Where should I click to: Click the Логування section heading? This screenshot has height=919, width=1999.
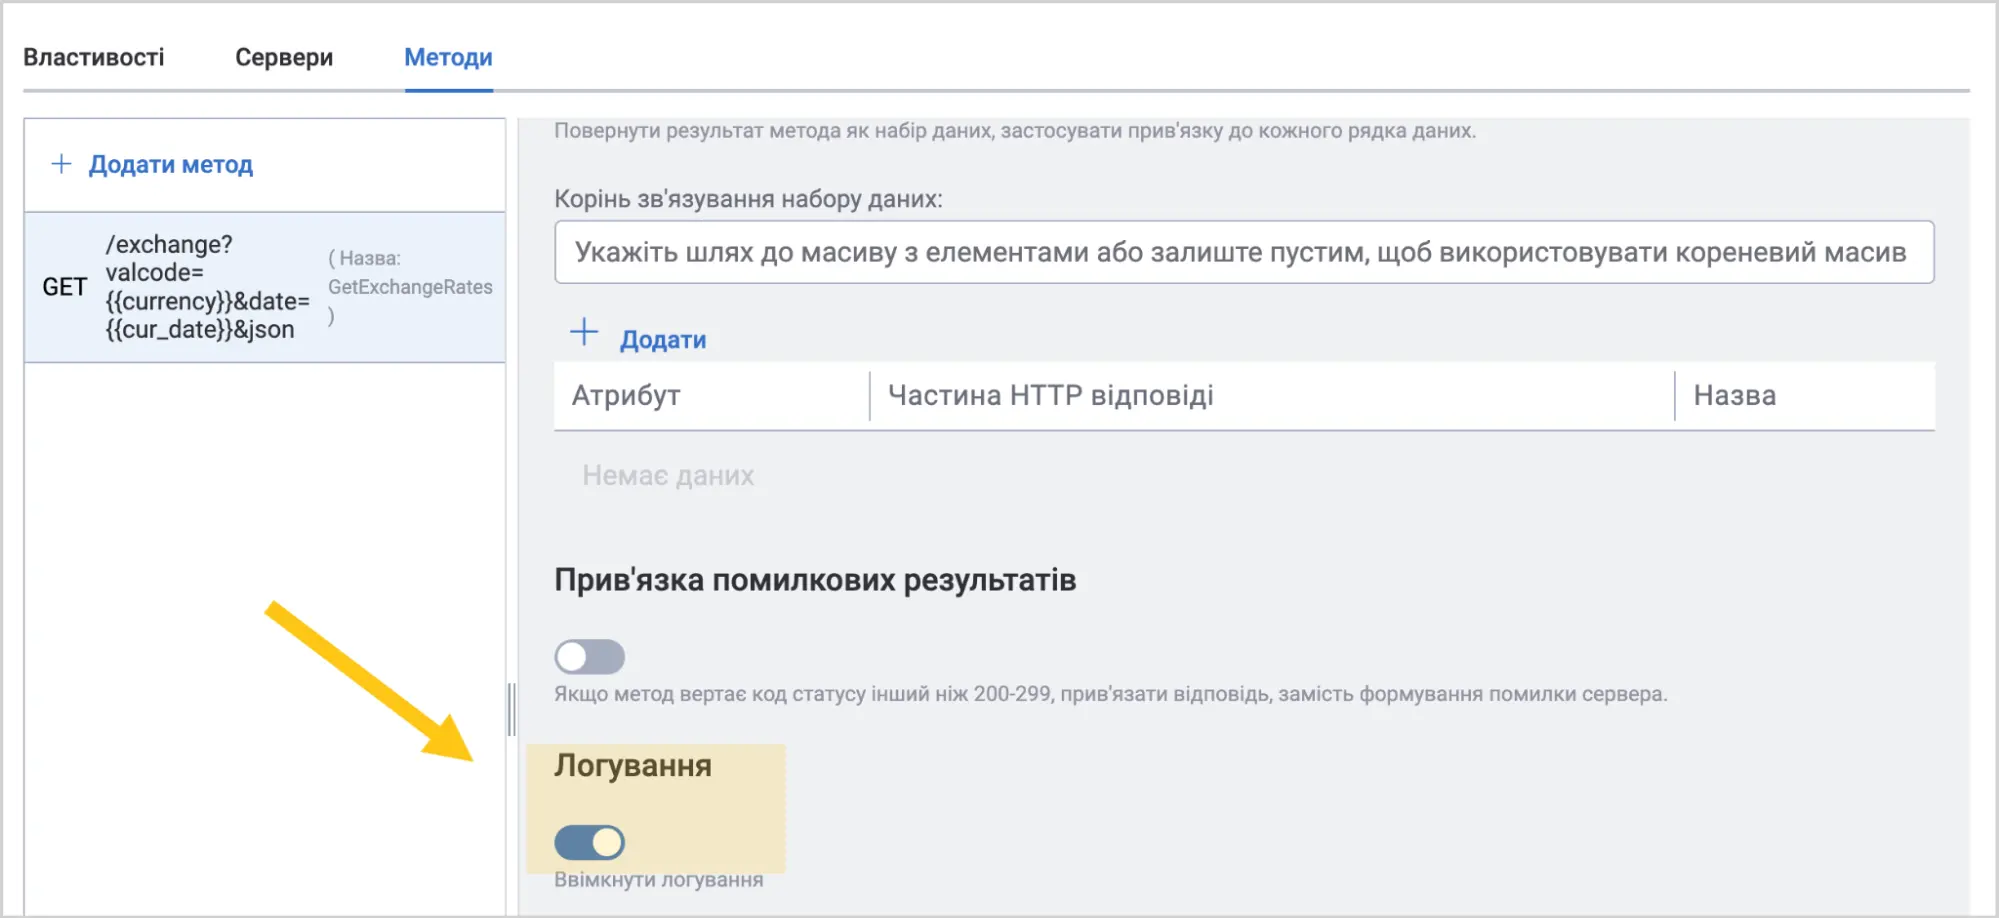point(633,766)
